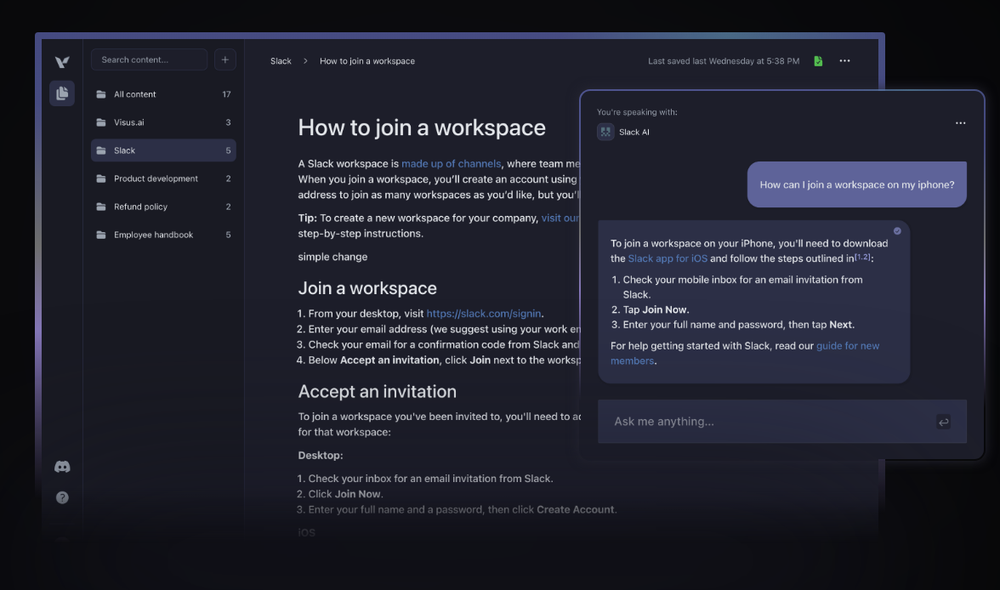Image resolution: width=1000 pixels, height=590 pixels.
Task: Focus the Ask me anything chat input
Action: point(782,422)
